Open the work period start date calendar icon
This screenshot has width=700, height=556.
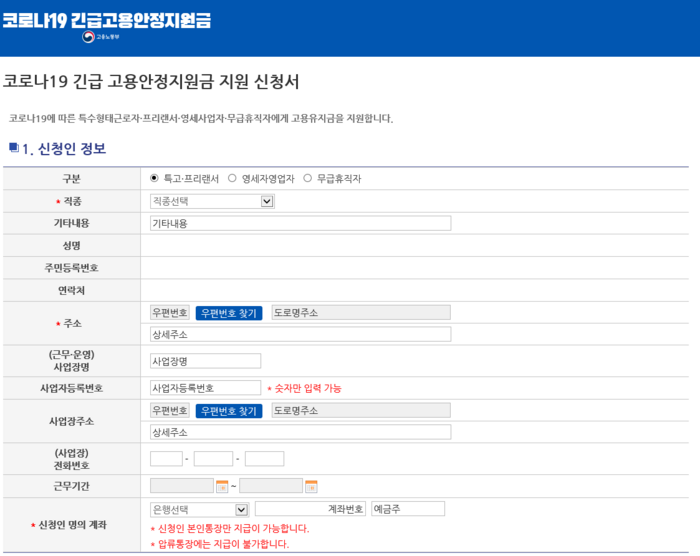pos(222,486)
